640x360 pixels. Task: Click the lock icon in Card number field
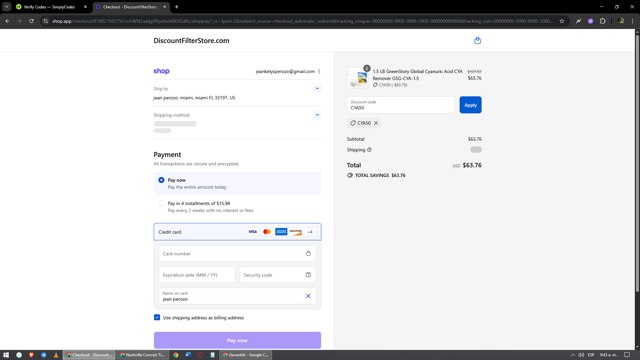pos(308,253)
